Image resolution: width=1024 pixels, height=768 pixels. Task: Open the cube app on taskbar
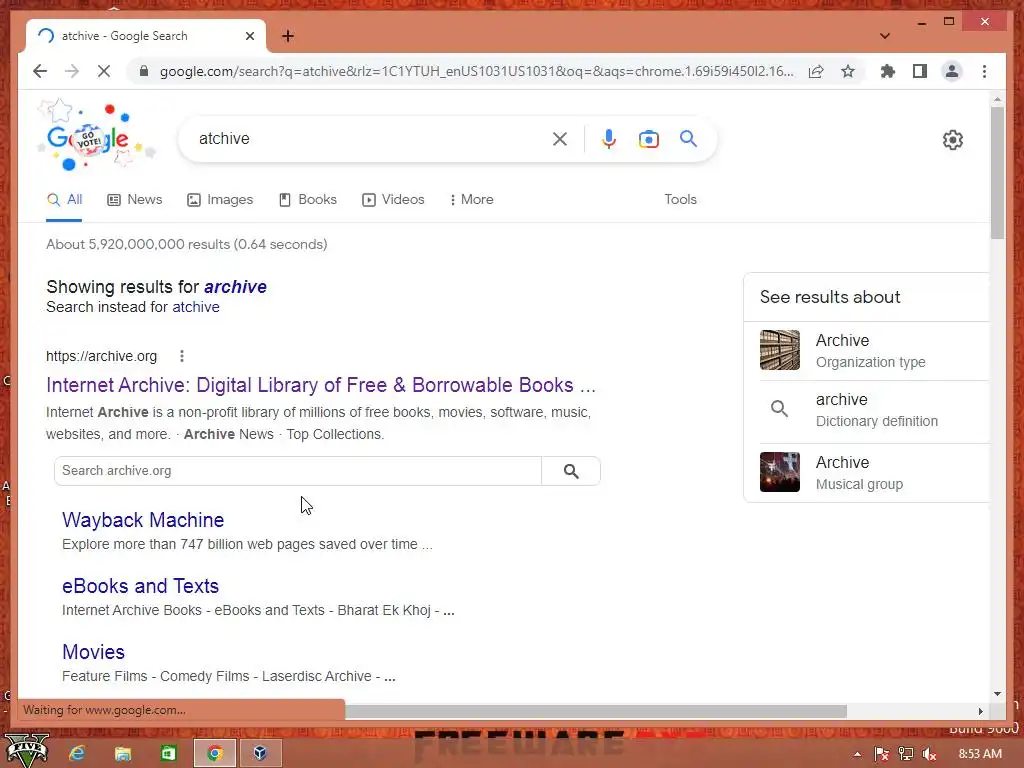pos(260,753)
